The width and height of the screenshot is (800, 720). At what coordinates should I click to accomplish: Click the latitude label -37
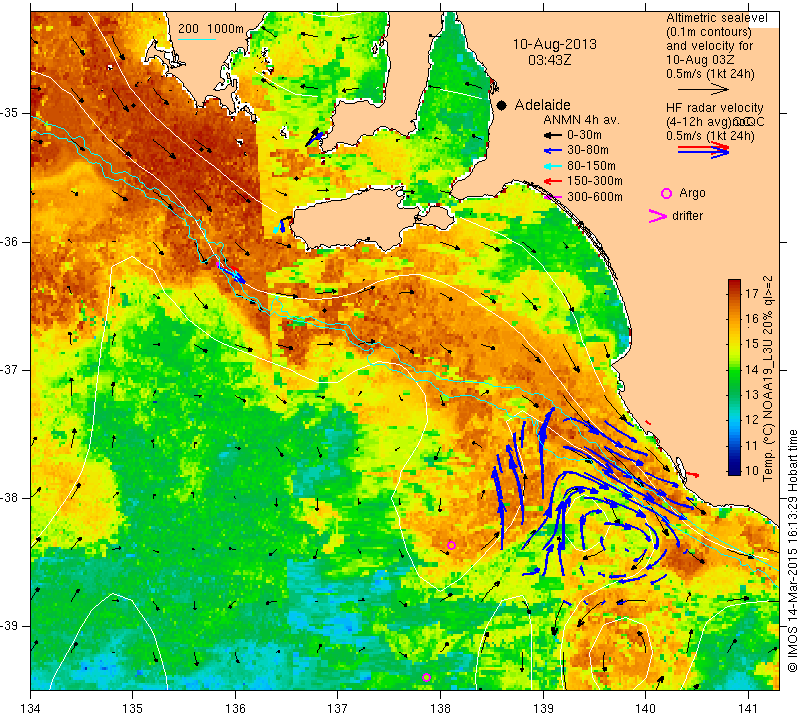[9, 369]
